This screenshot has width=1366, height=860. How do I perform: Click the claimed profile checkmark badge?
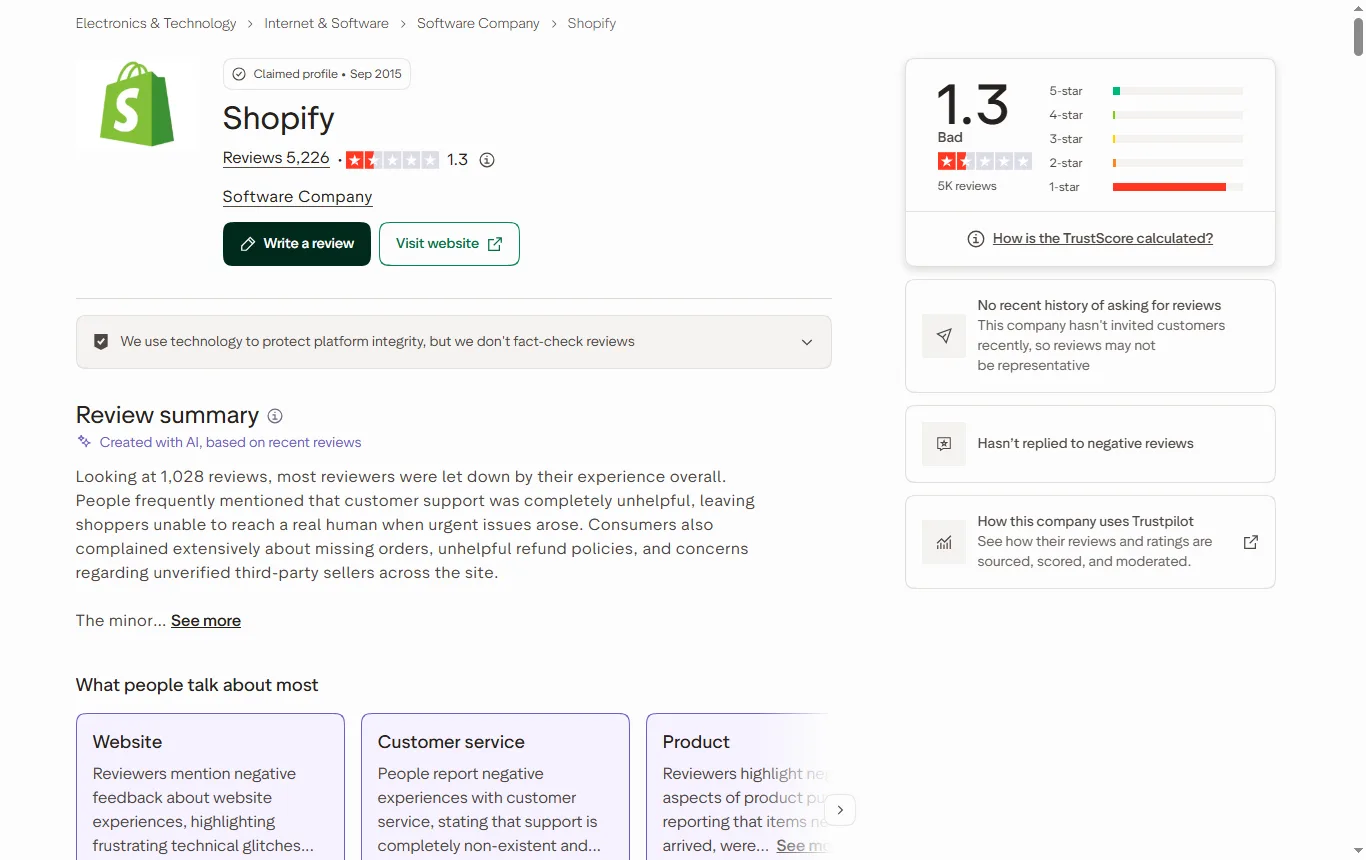tap(239, 74)
